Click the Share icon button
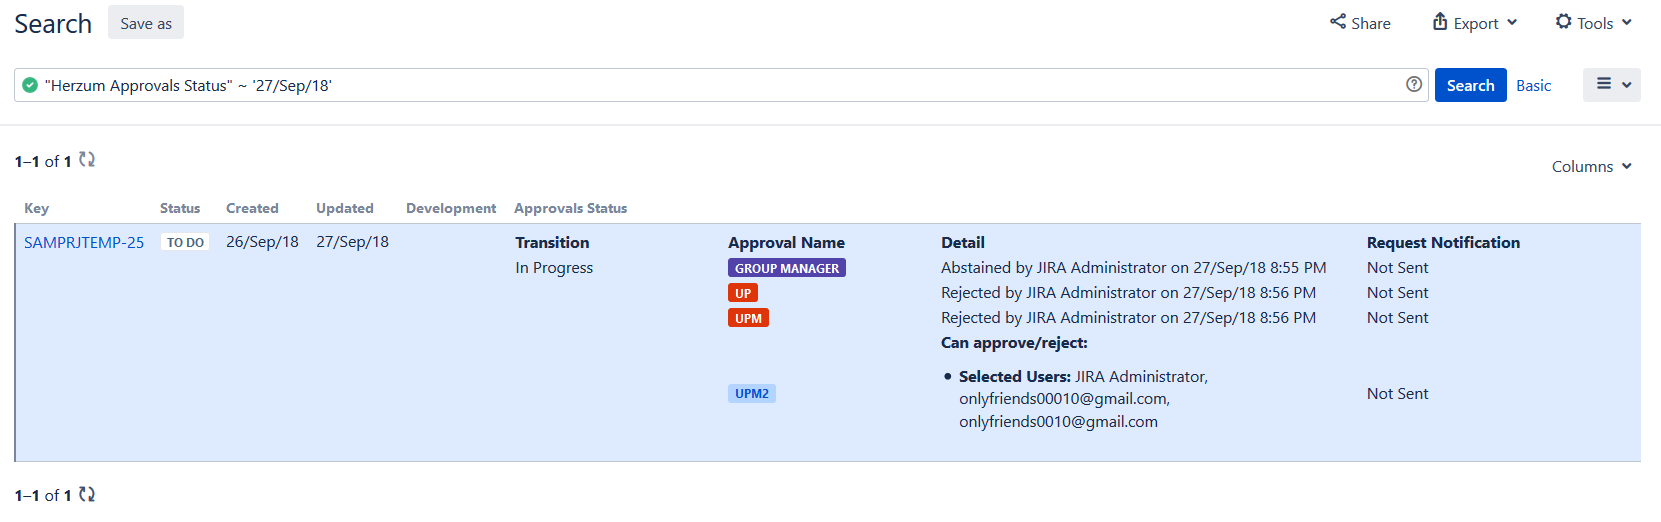This screenshot has width=1661, height=522. point(1359,23)
